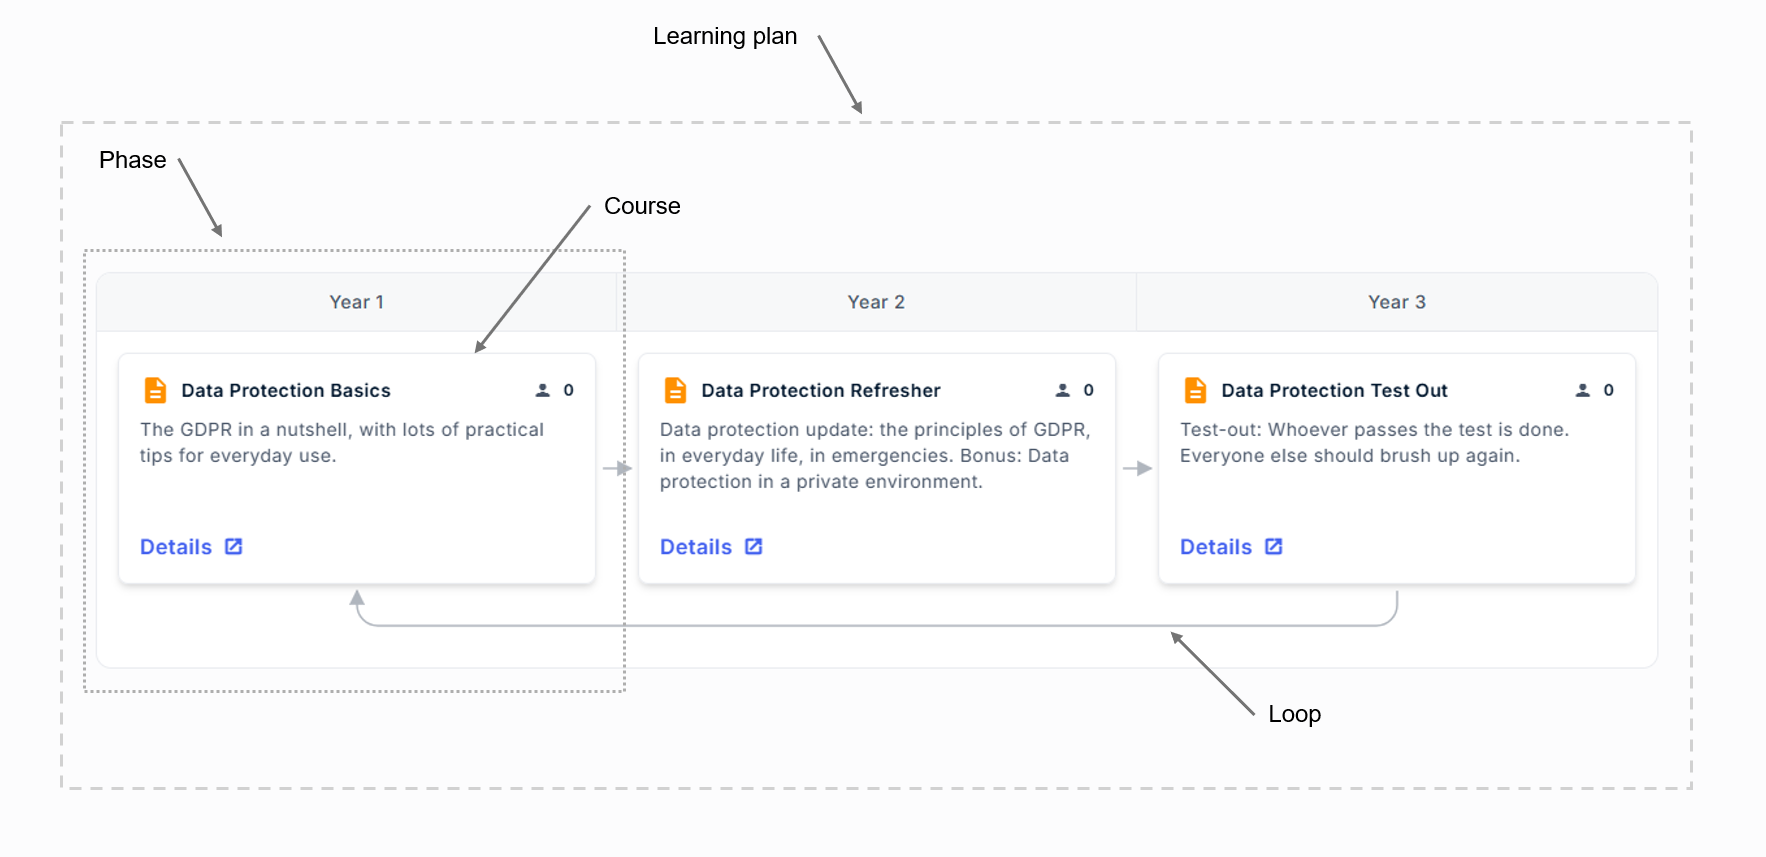Click the Data Protection Test Out course title
The width and height of the screenshot is (1766, 857).
(x=1334, y=391)
